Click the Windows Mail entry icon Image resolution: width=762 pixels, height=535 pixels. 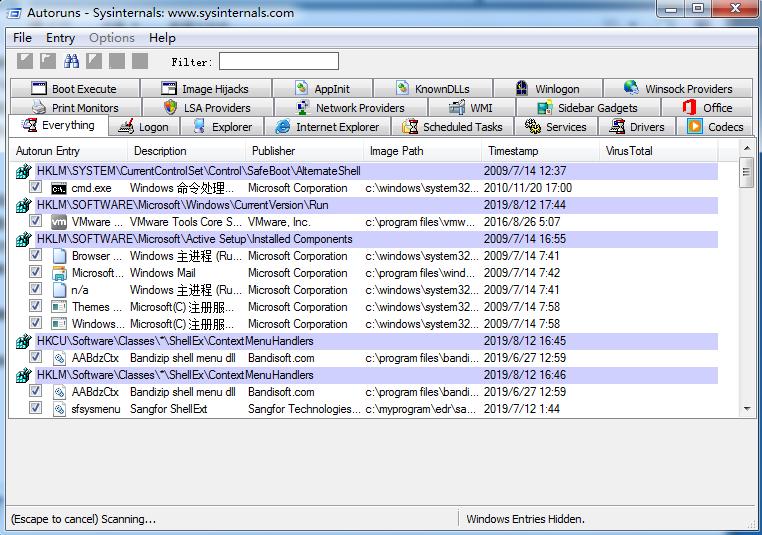pyautogui.click(x=59, y=273)
